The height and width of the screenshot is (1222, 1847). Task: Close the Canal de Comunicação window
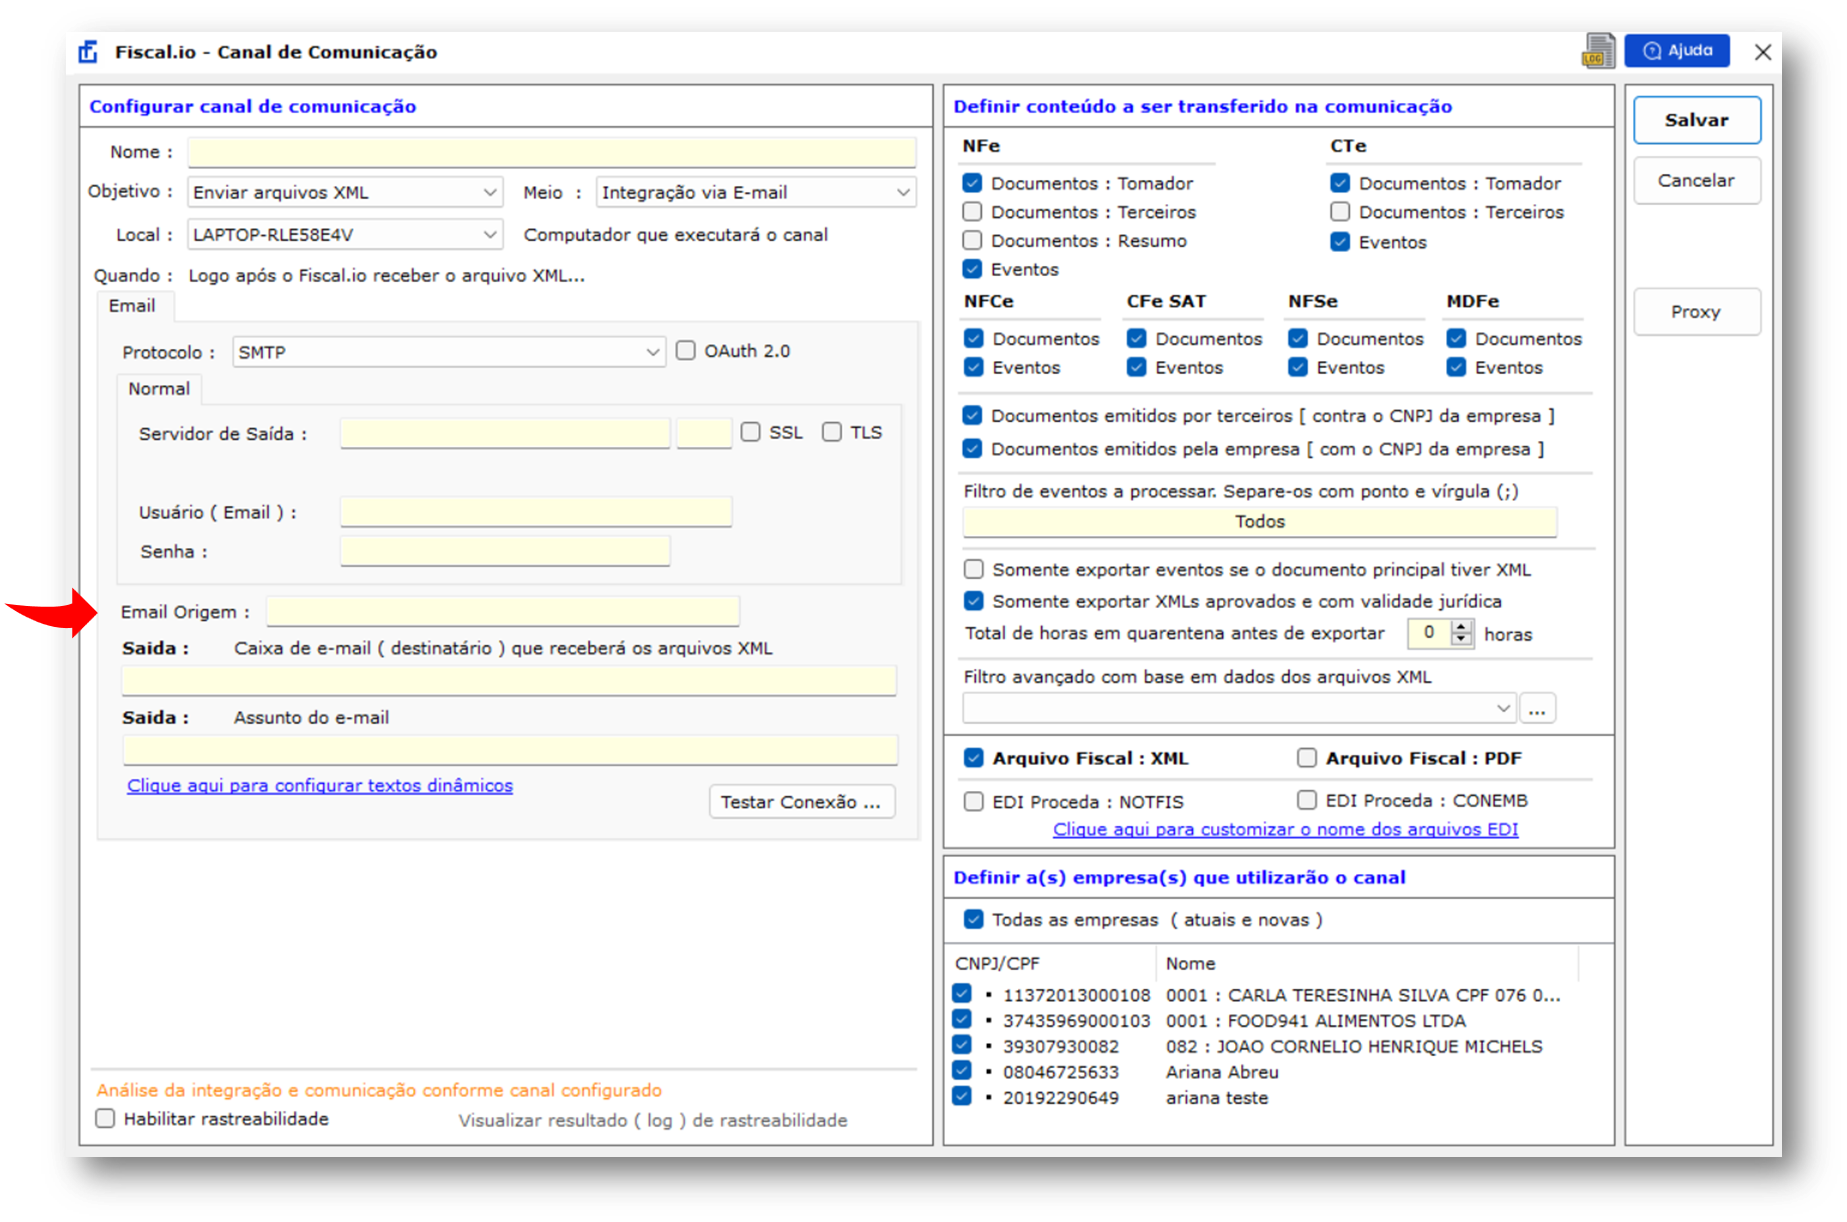coord(1763,52)
